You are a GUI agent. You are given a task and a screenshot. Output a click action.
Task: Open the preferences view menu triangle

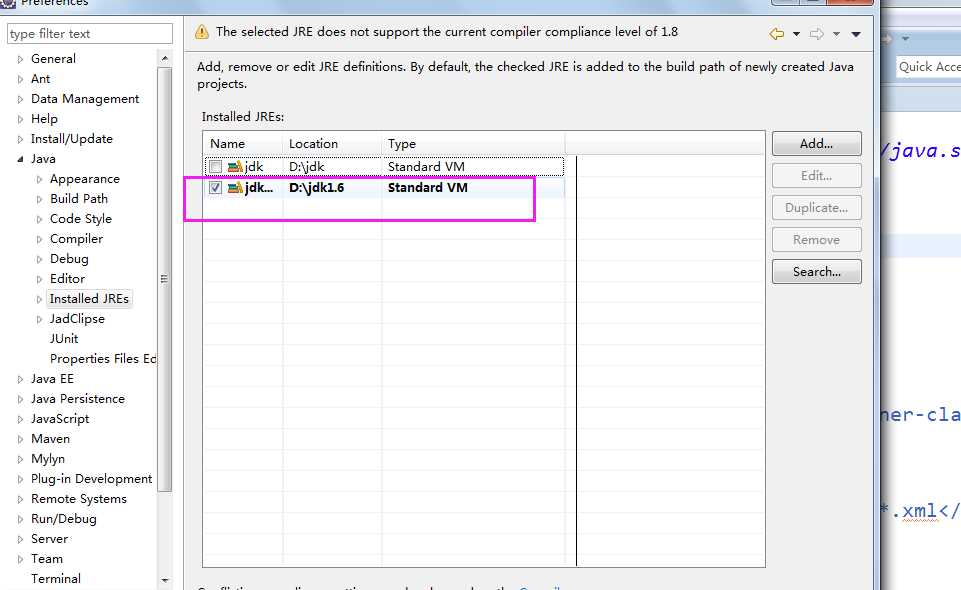pyautogui.click(x=856, y=34)
